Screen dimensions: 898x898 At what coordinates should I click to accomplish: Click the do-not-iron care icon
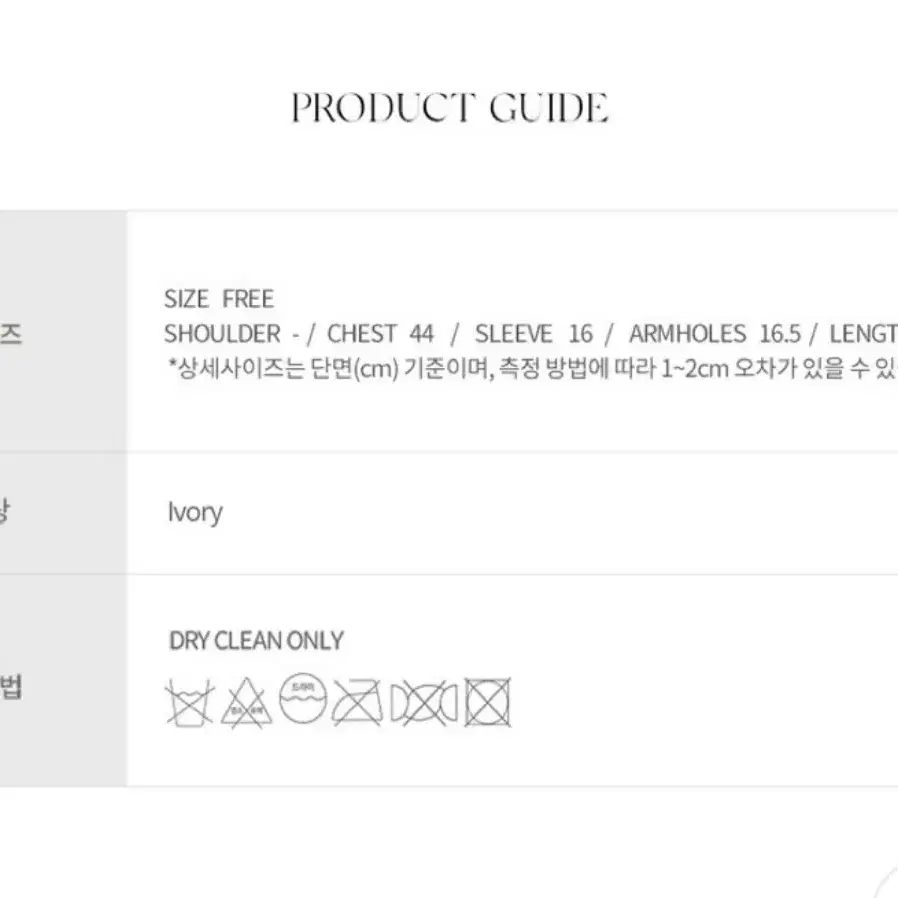[357, 703]
